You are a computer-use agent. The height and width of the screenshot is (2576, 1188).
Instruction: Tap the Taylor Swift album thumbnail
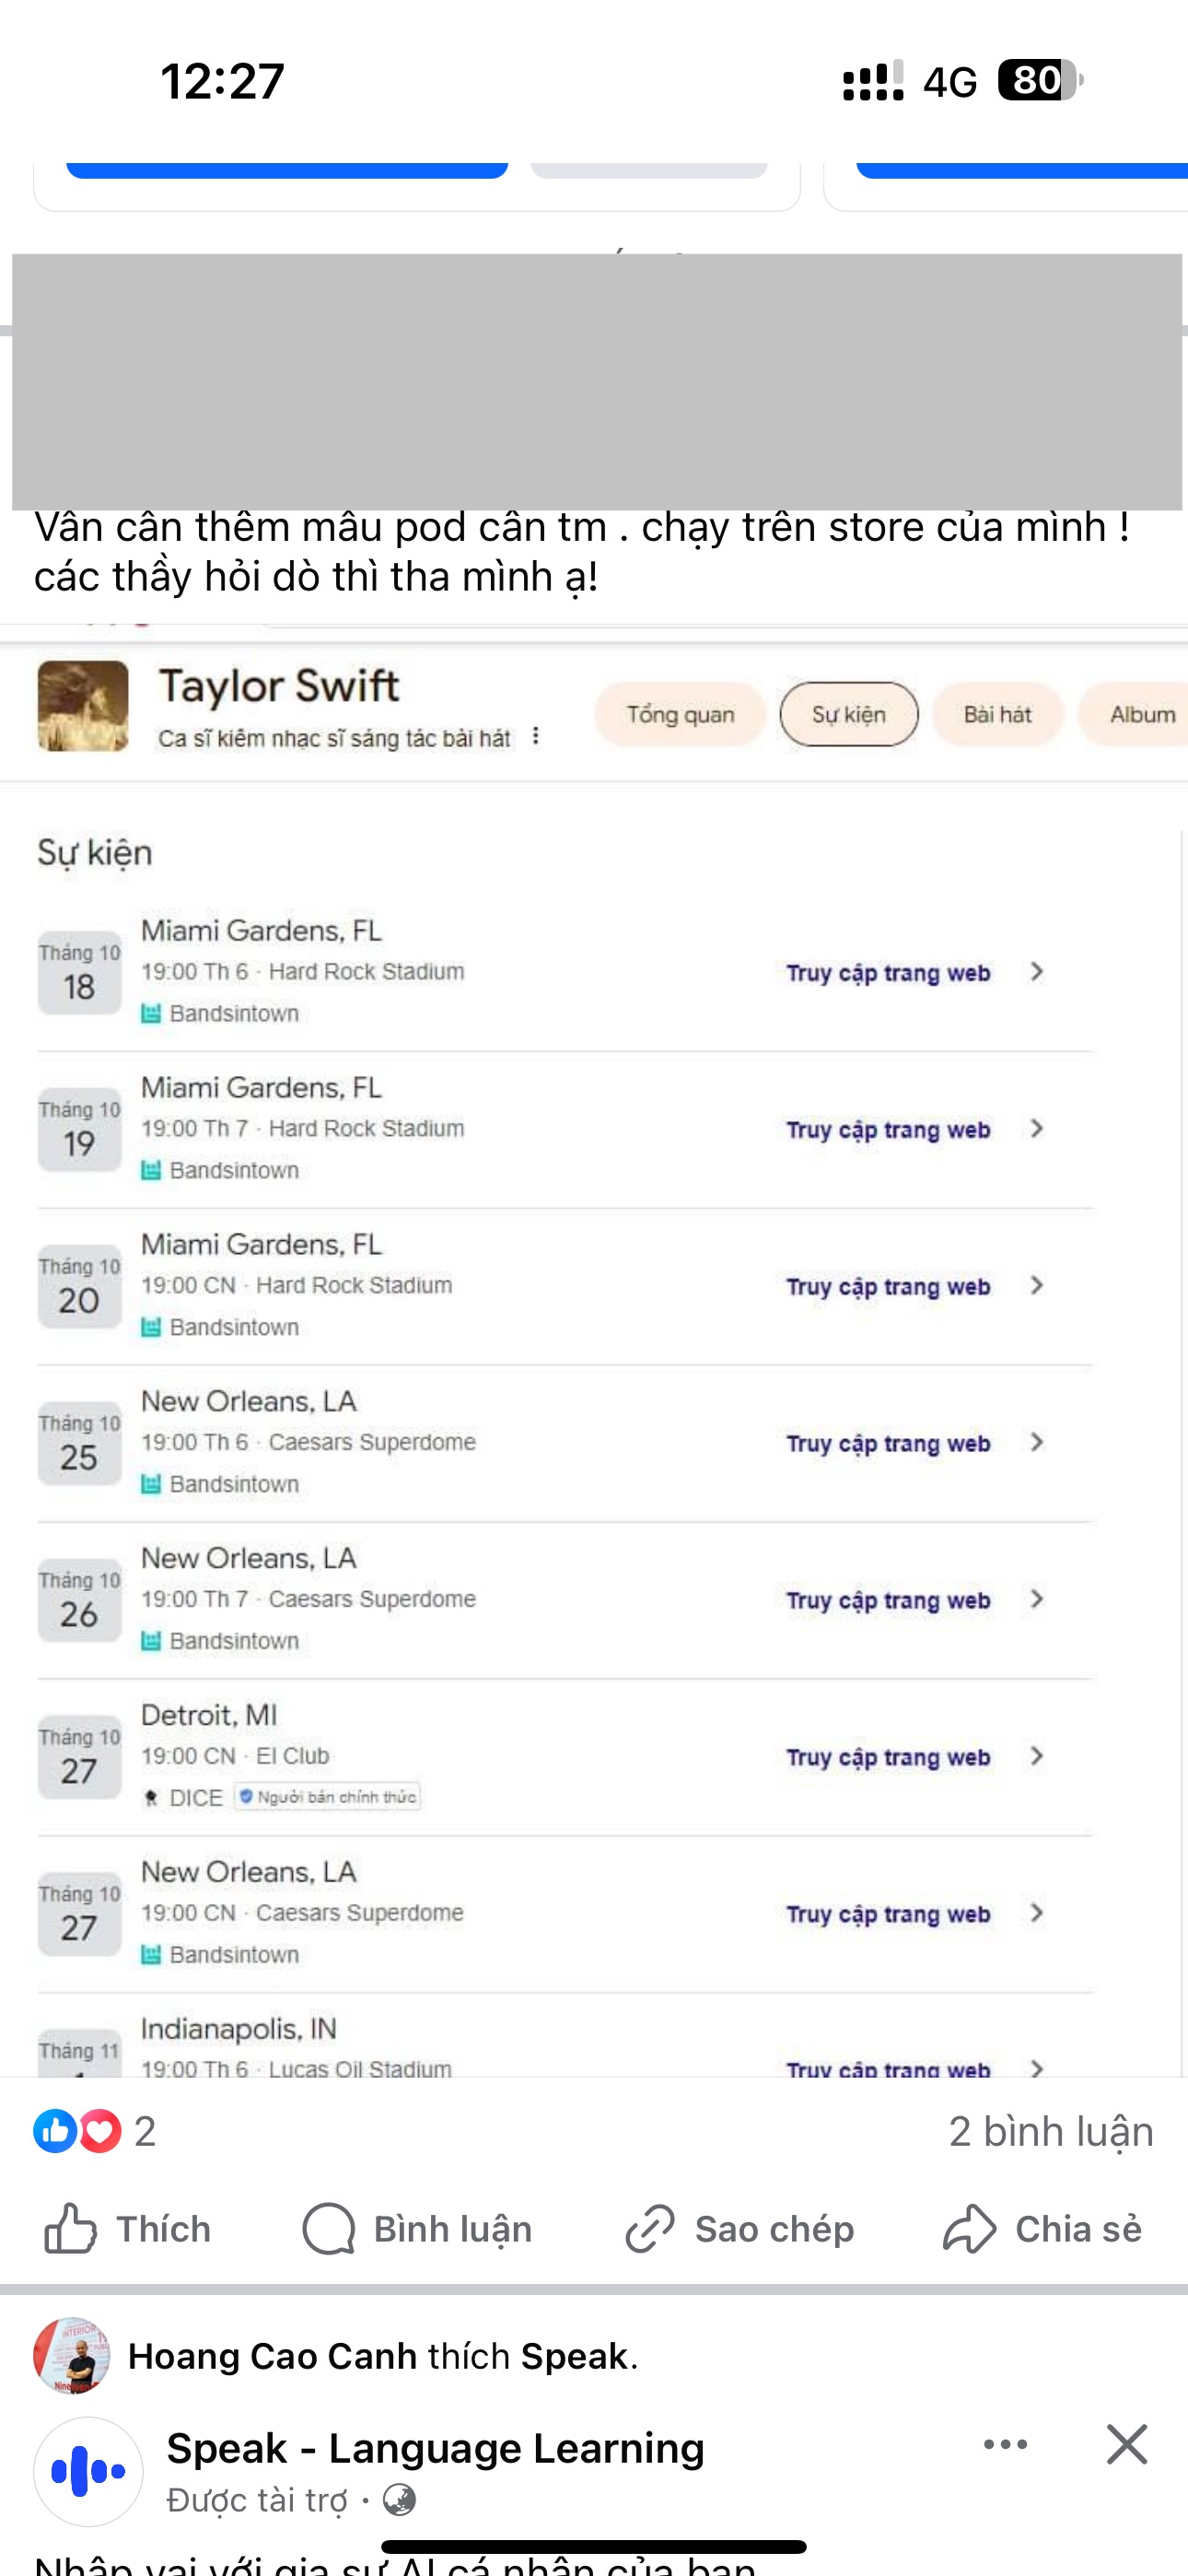pos(83,706)
